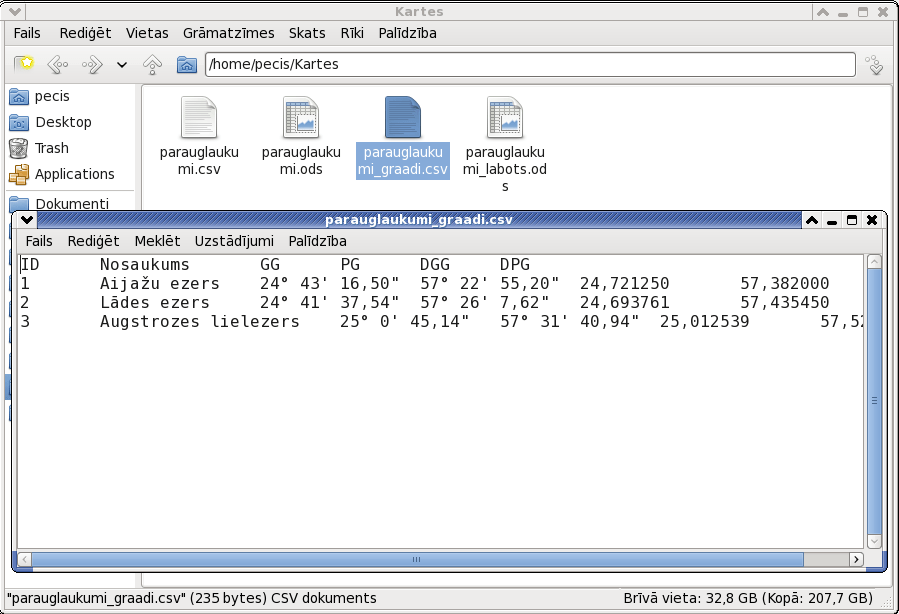This screenshot has height=614, width=899.
Task: Click value 24,721250 in editor
Action: pyautogui.click(x=624, y=284)
